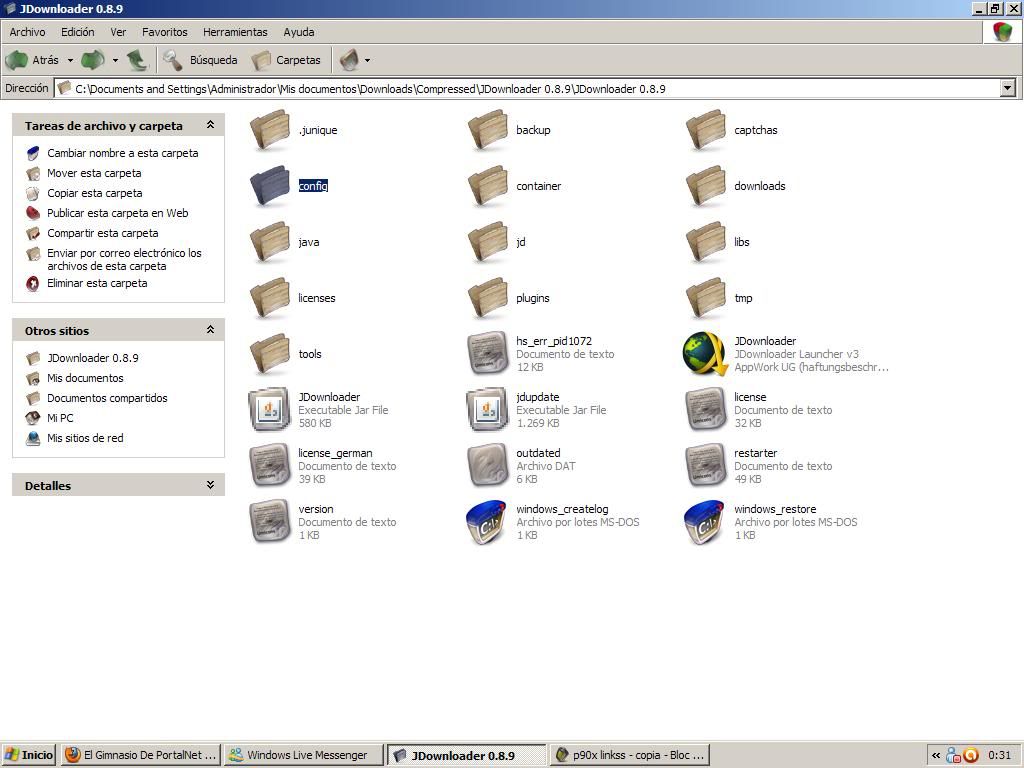1024x768 pixels.
Task: Select the licenses folder icon
Action: [270, 298]
